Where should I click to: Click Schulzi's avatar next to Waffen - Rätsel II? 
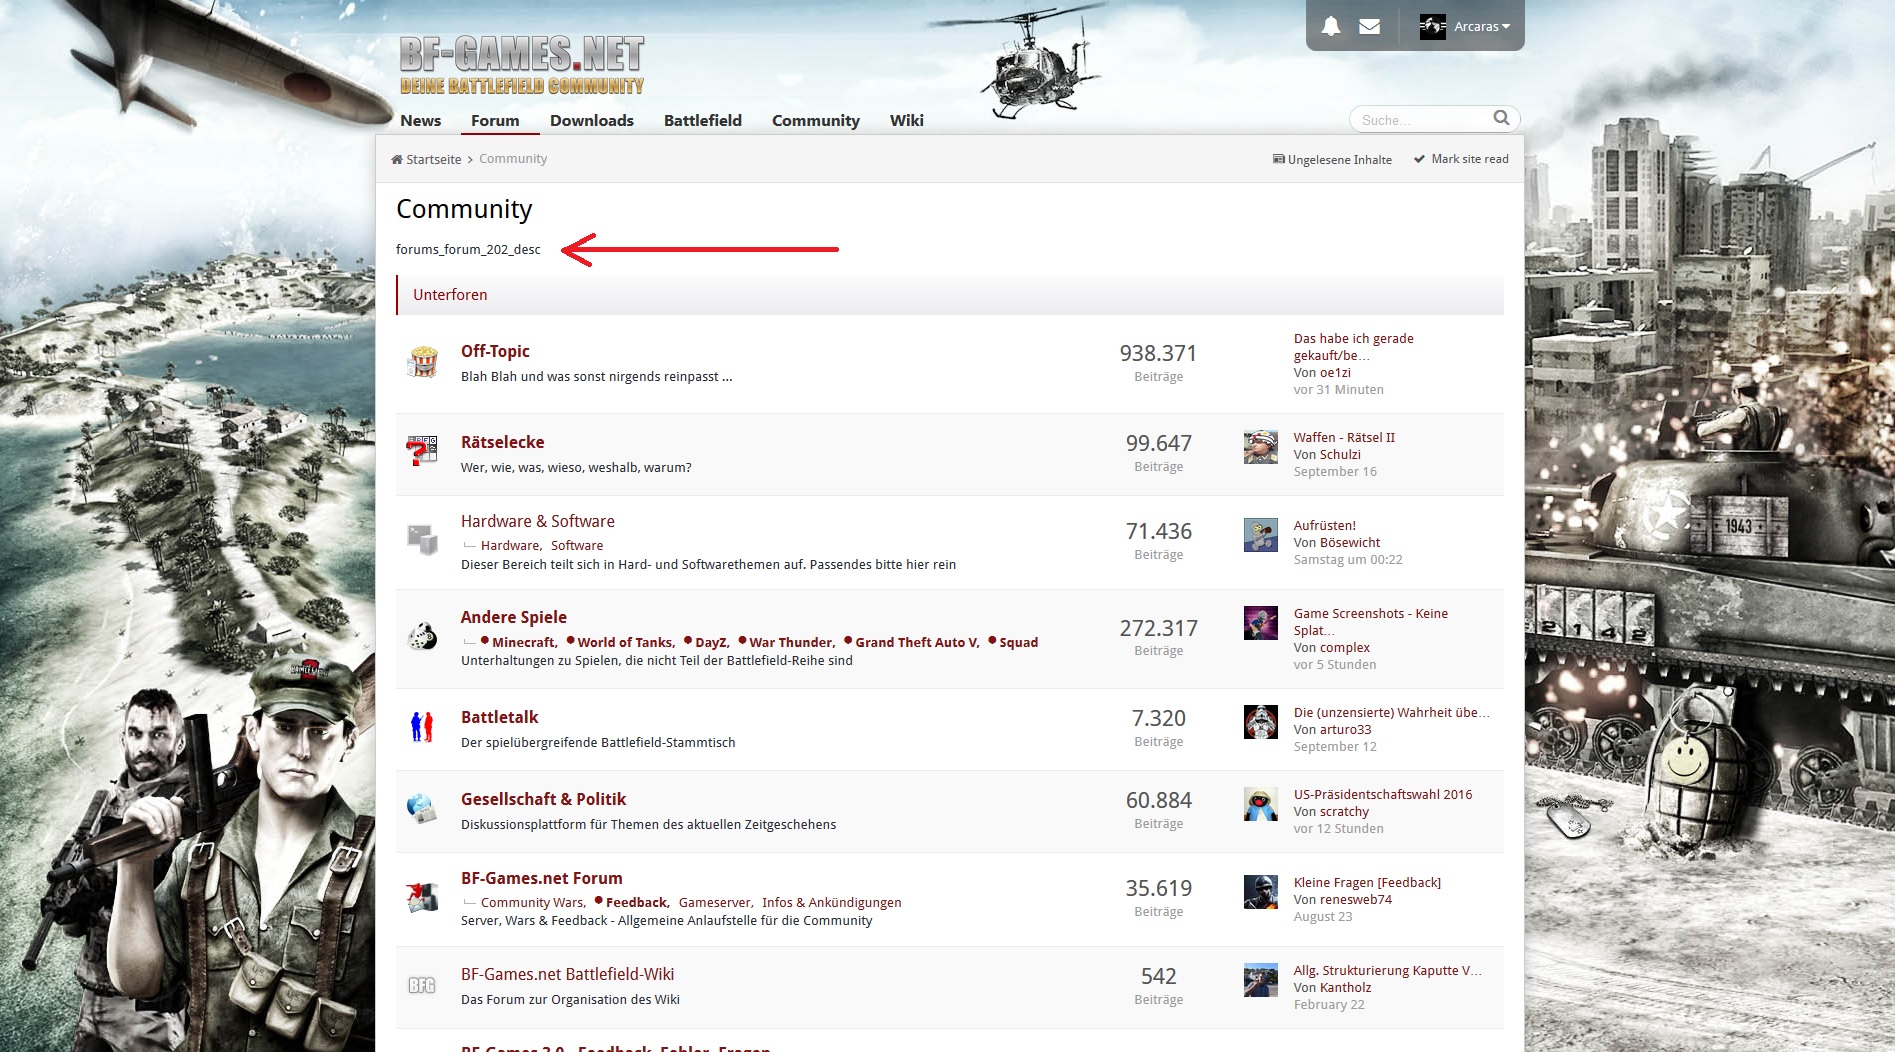pos(1260,447)
